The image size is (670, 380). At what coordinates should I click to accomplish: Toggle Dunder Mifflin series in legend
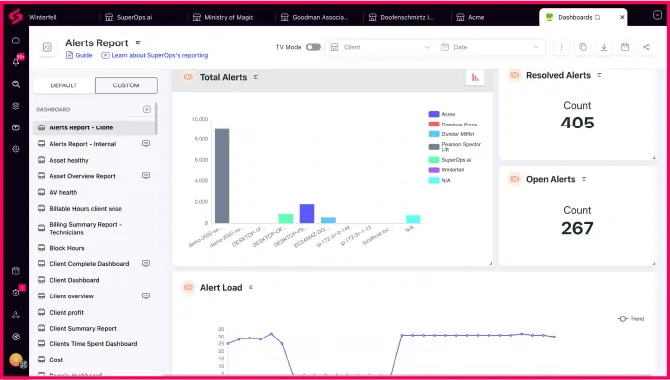coord(451,134)
